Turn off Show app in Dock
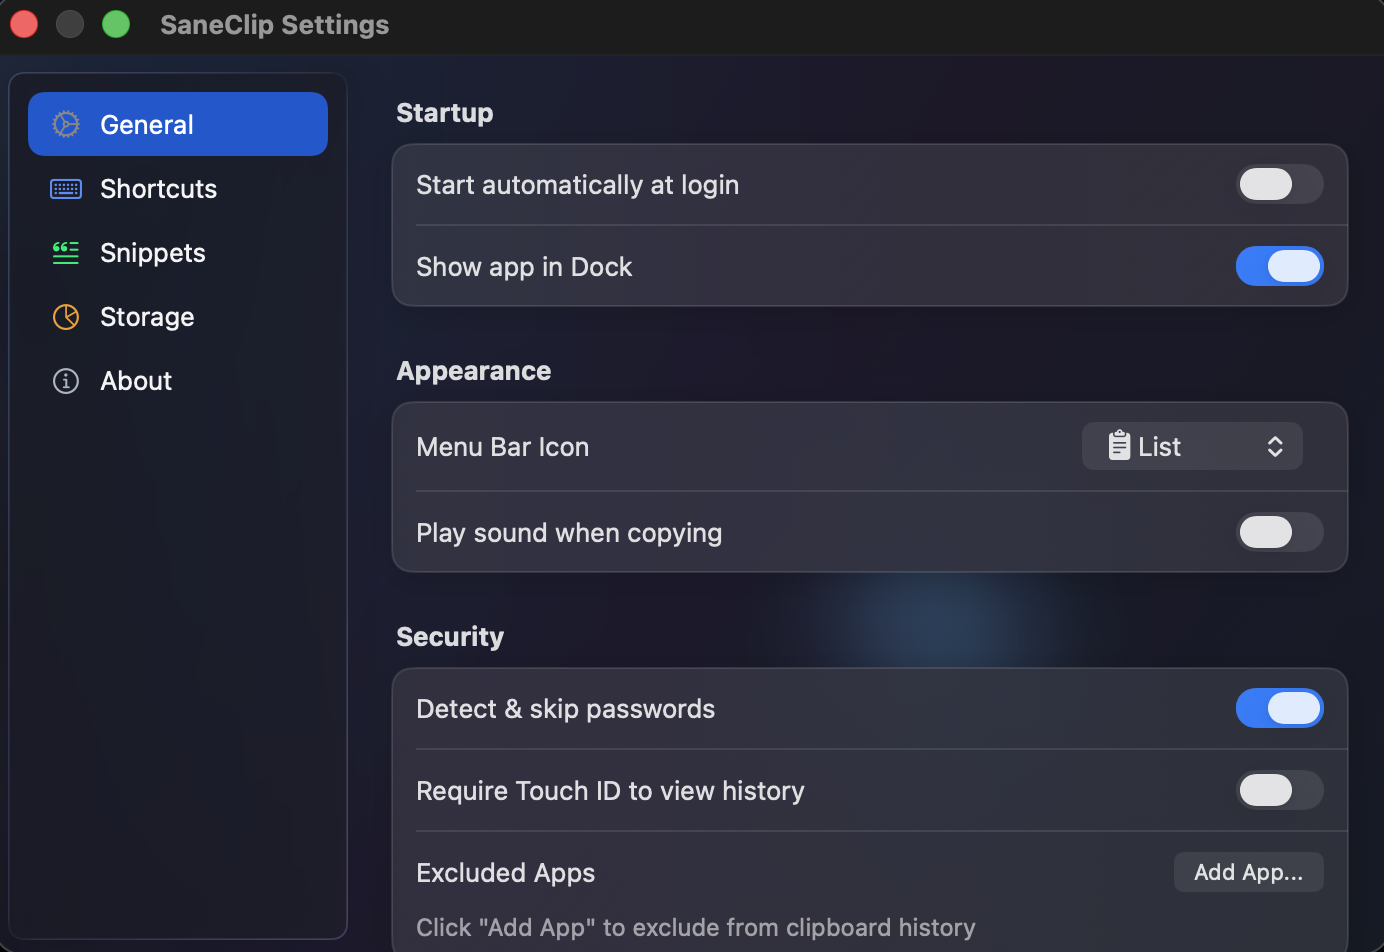1384x952 pixels. pyautogui.click(x=1280, y=266)
